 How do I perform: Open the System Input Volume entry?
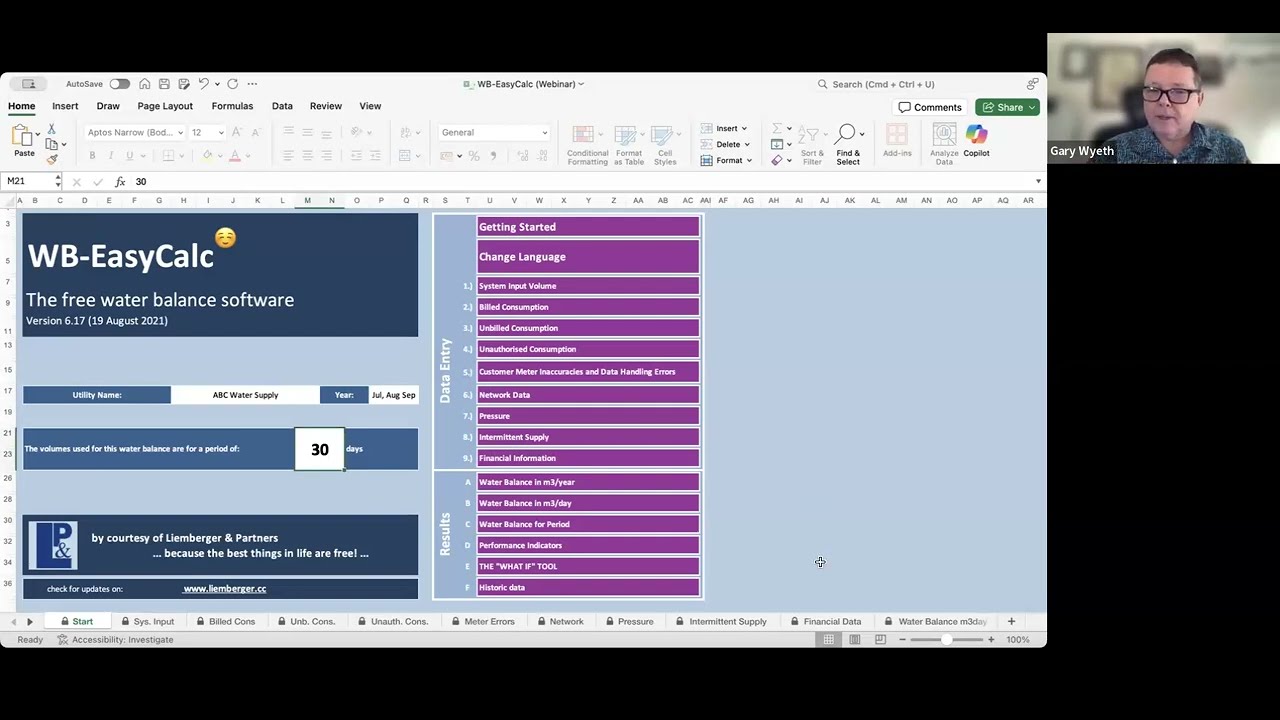pos(588,286)
